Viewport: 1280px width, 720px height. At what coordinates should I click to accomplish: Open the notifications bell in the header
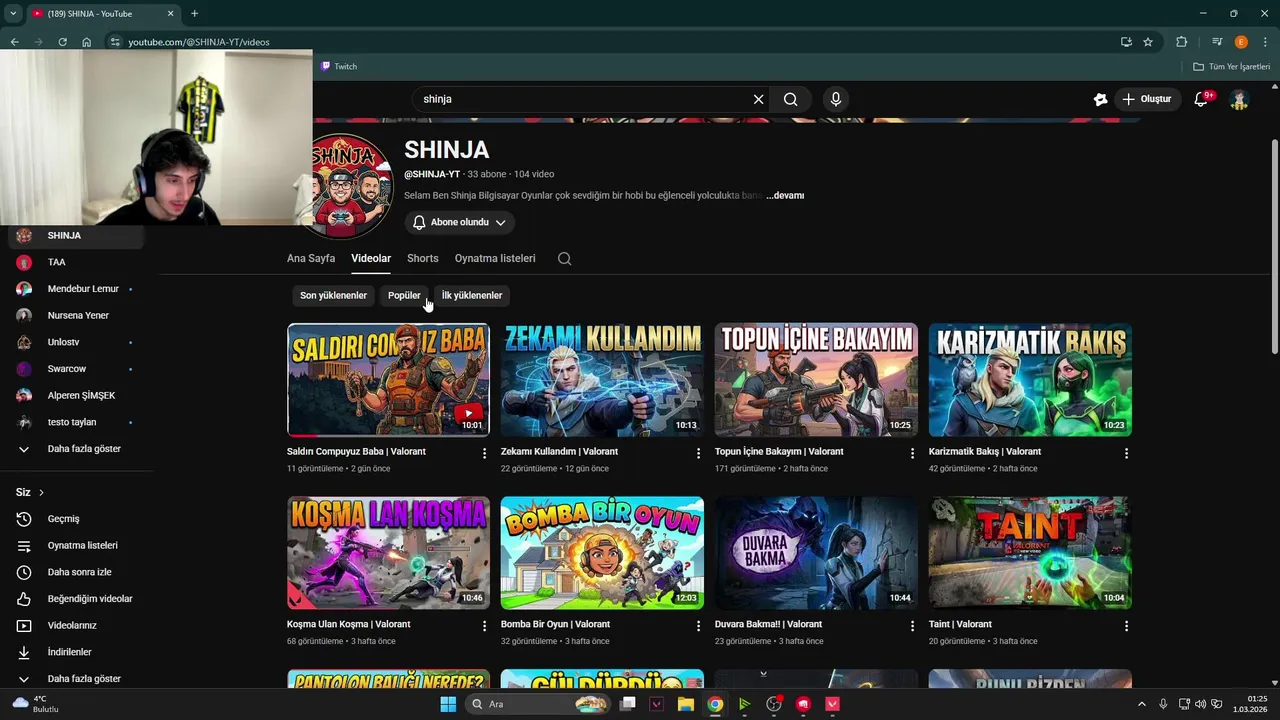[x=1202, y=99]
